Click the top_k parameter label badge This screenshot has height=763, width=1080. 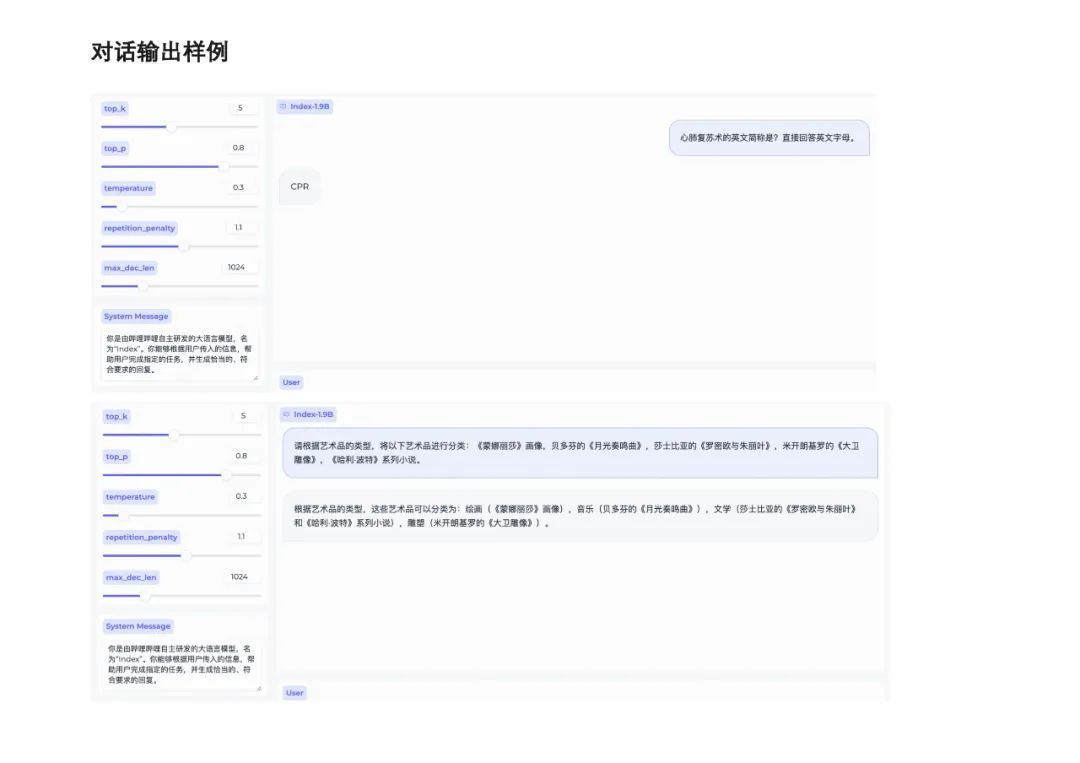point(115,108)
